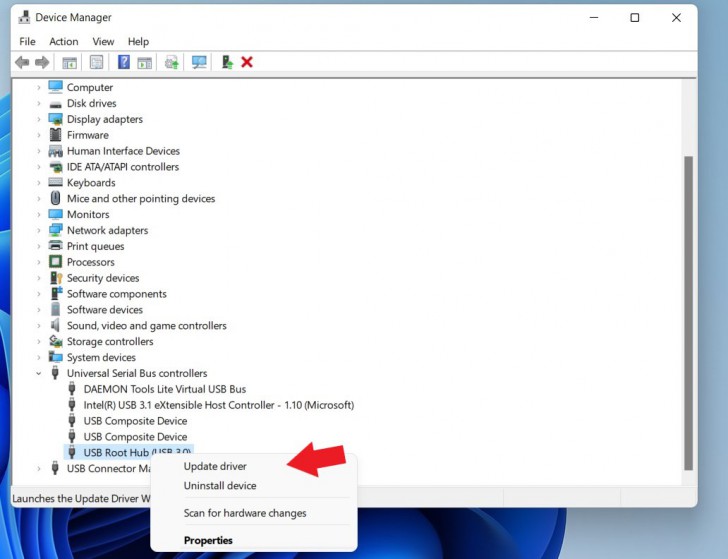Image resolution: width=728 pixels, height=559 pixels.
Task: Choose Properties from the context menu
Action: (x=208, y=540)
